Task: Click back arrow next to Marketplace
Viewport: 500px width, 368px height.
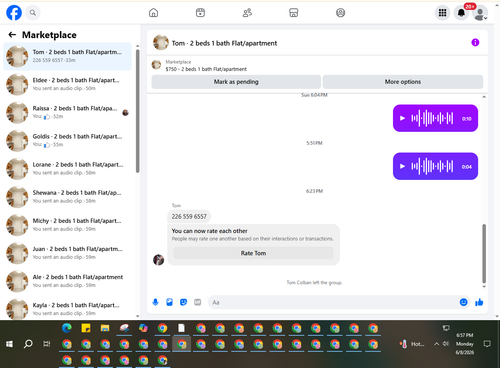Action: 12,35
